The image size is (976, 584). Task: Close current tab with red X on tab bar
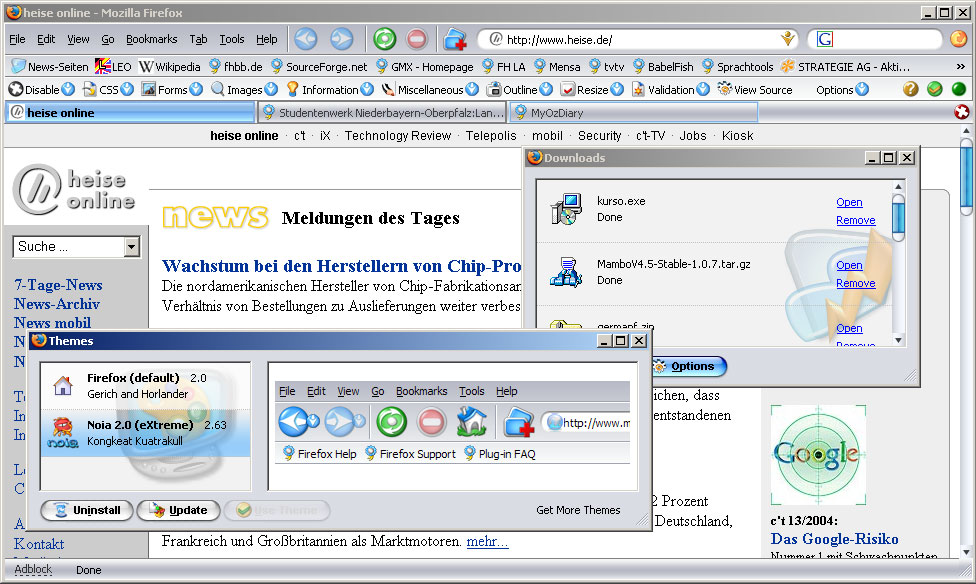[962, 112]
